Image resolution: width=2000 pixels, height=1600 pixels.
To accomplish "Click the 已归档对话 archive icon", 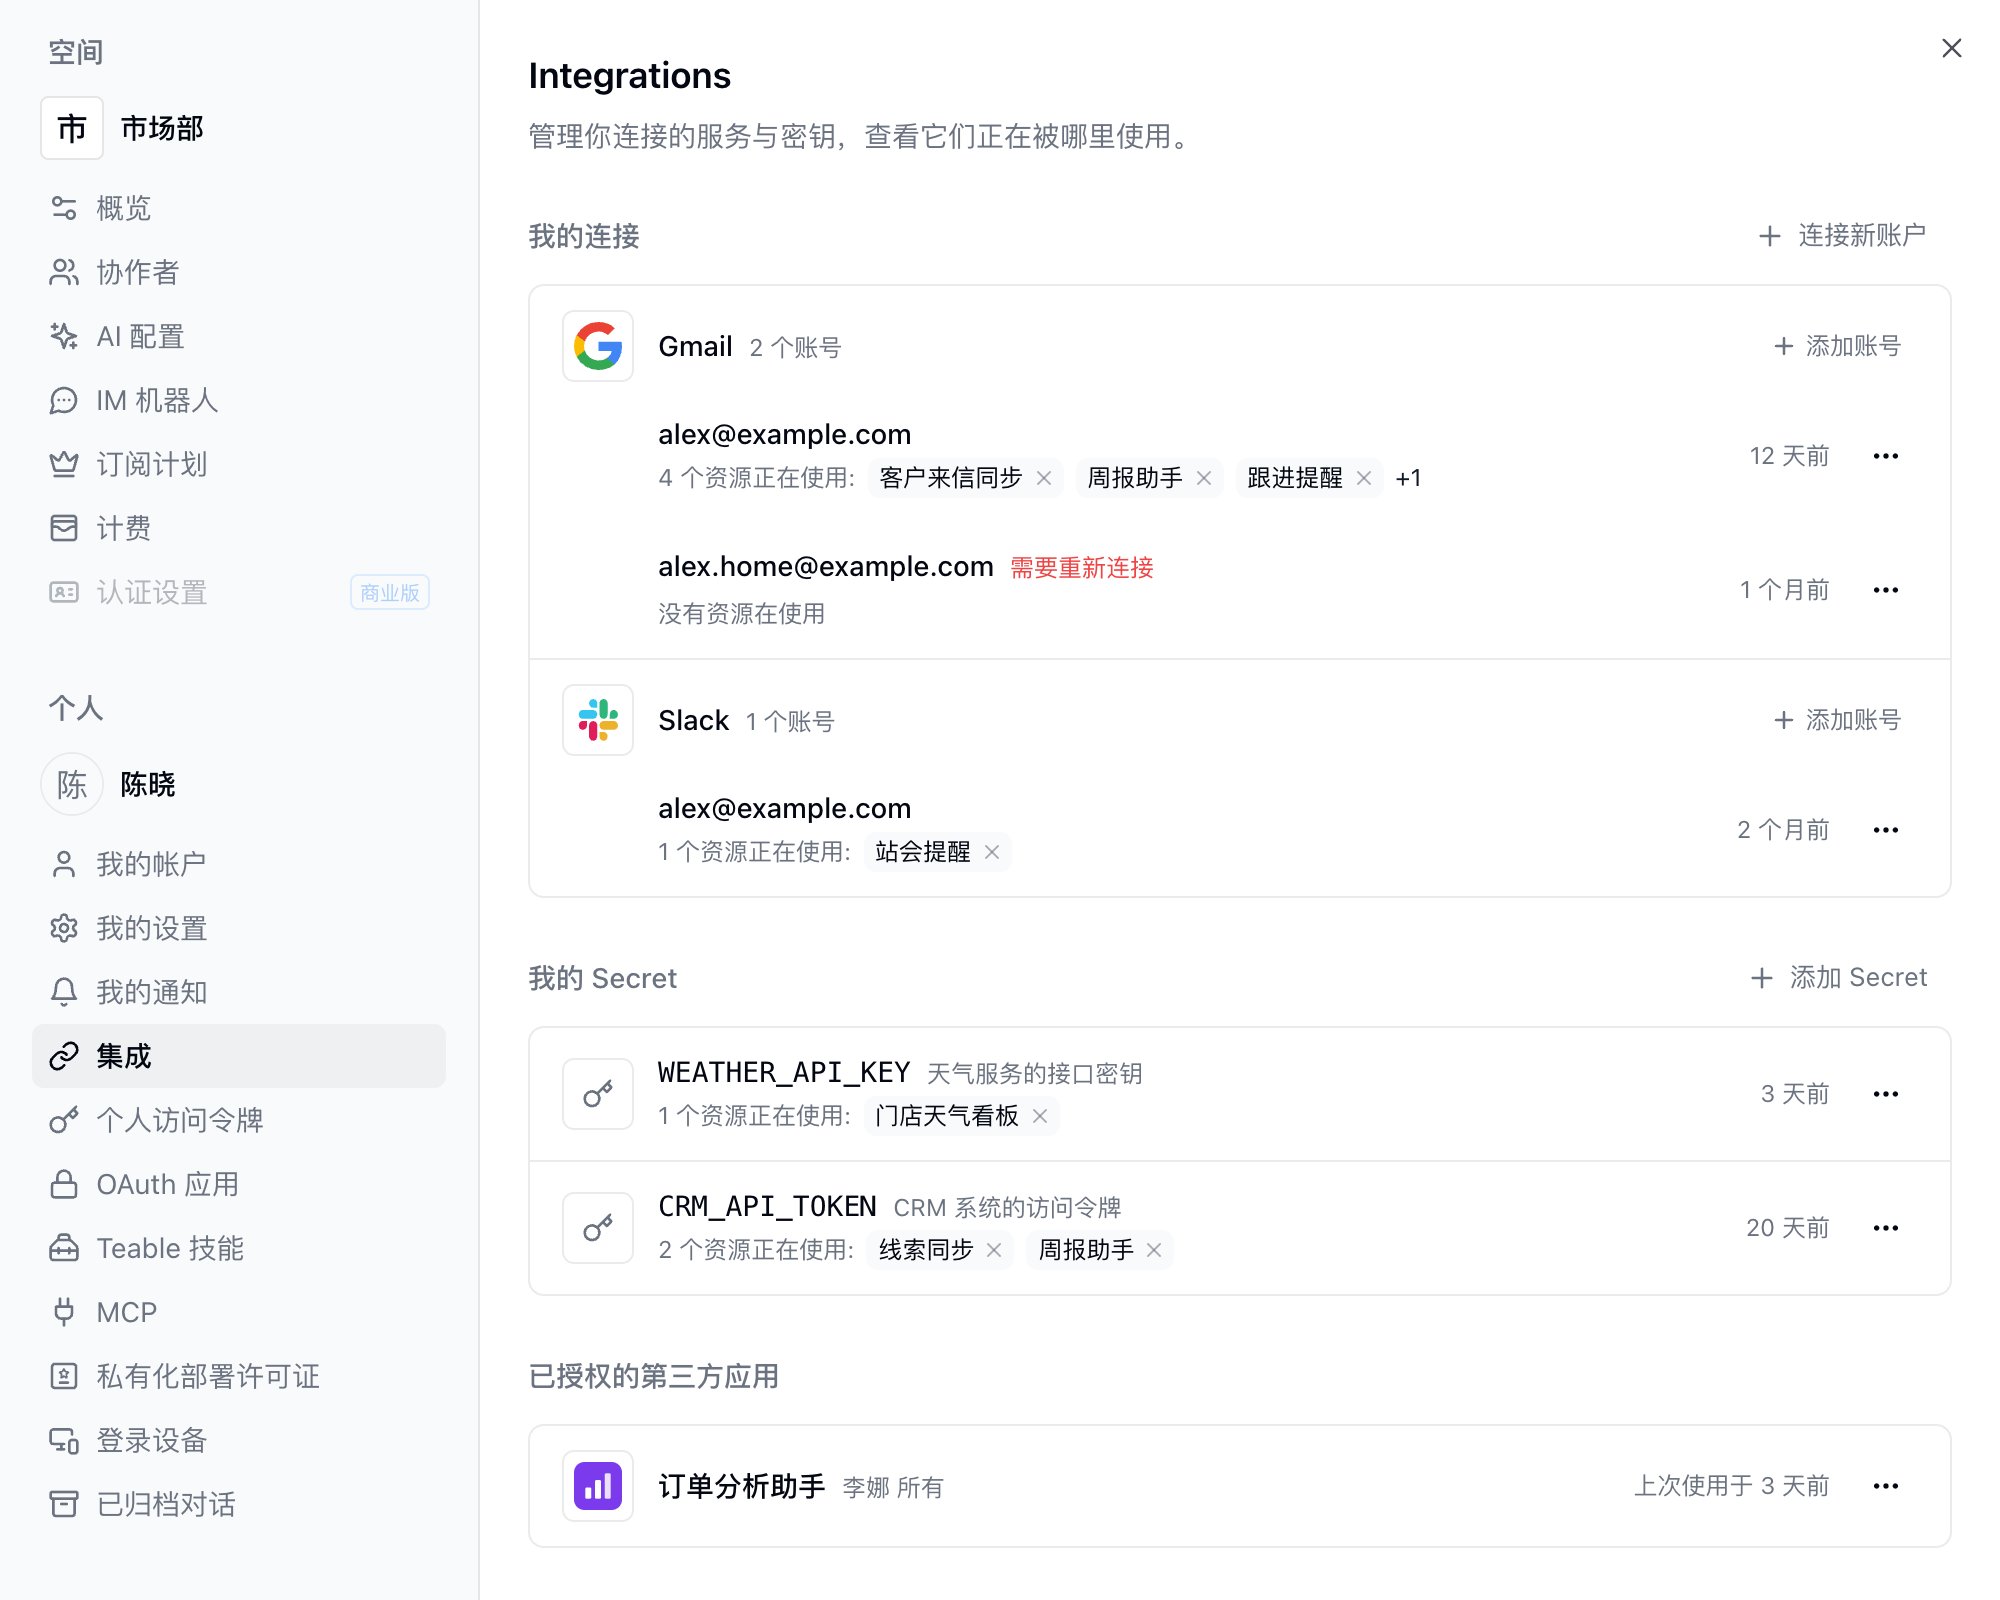I will [64, 1504].
